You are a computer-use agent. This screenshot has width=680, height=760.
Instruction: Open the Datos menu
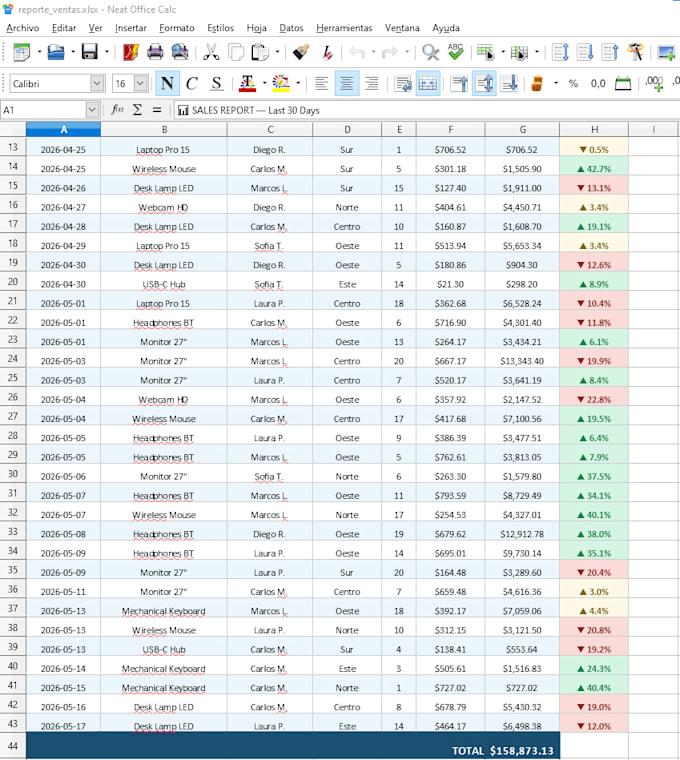coord(291,28)
